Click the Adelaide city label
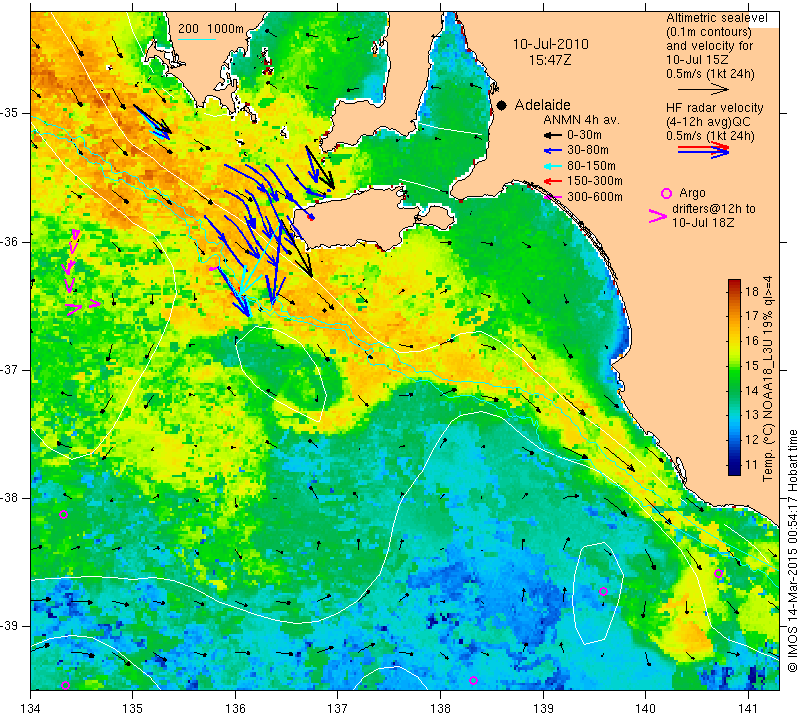The image size is (800, 720). tap(542, 105)
